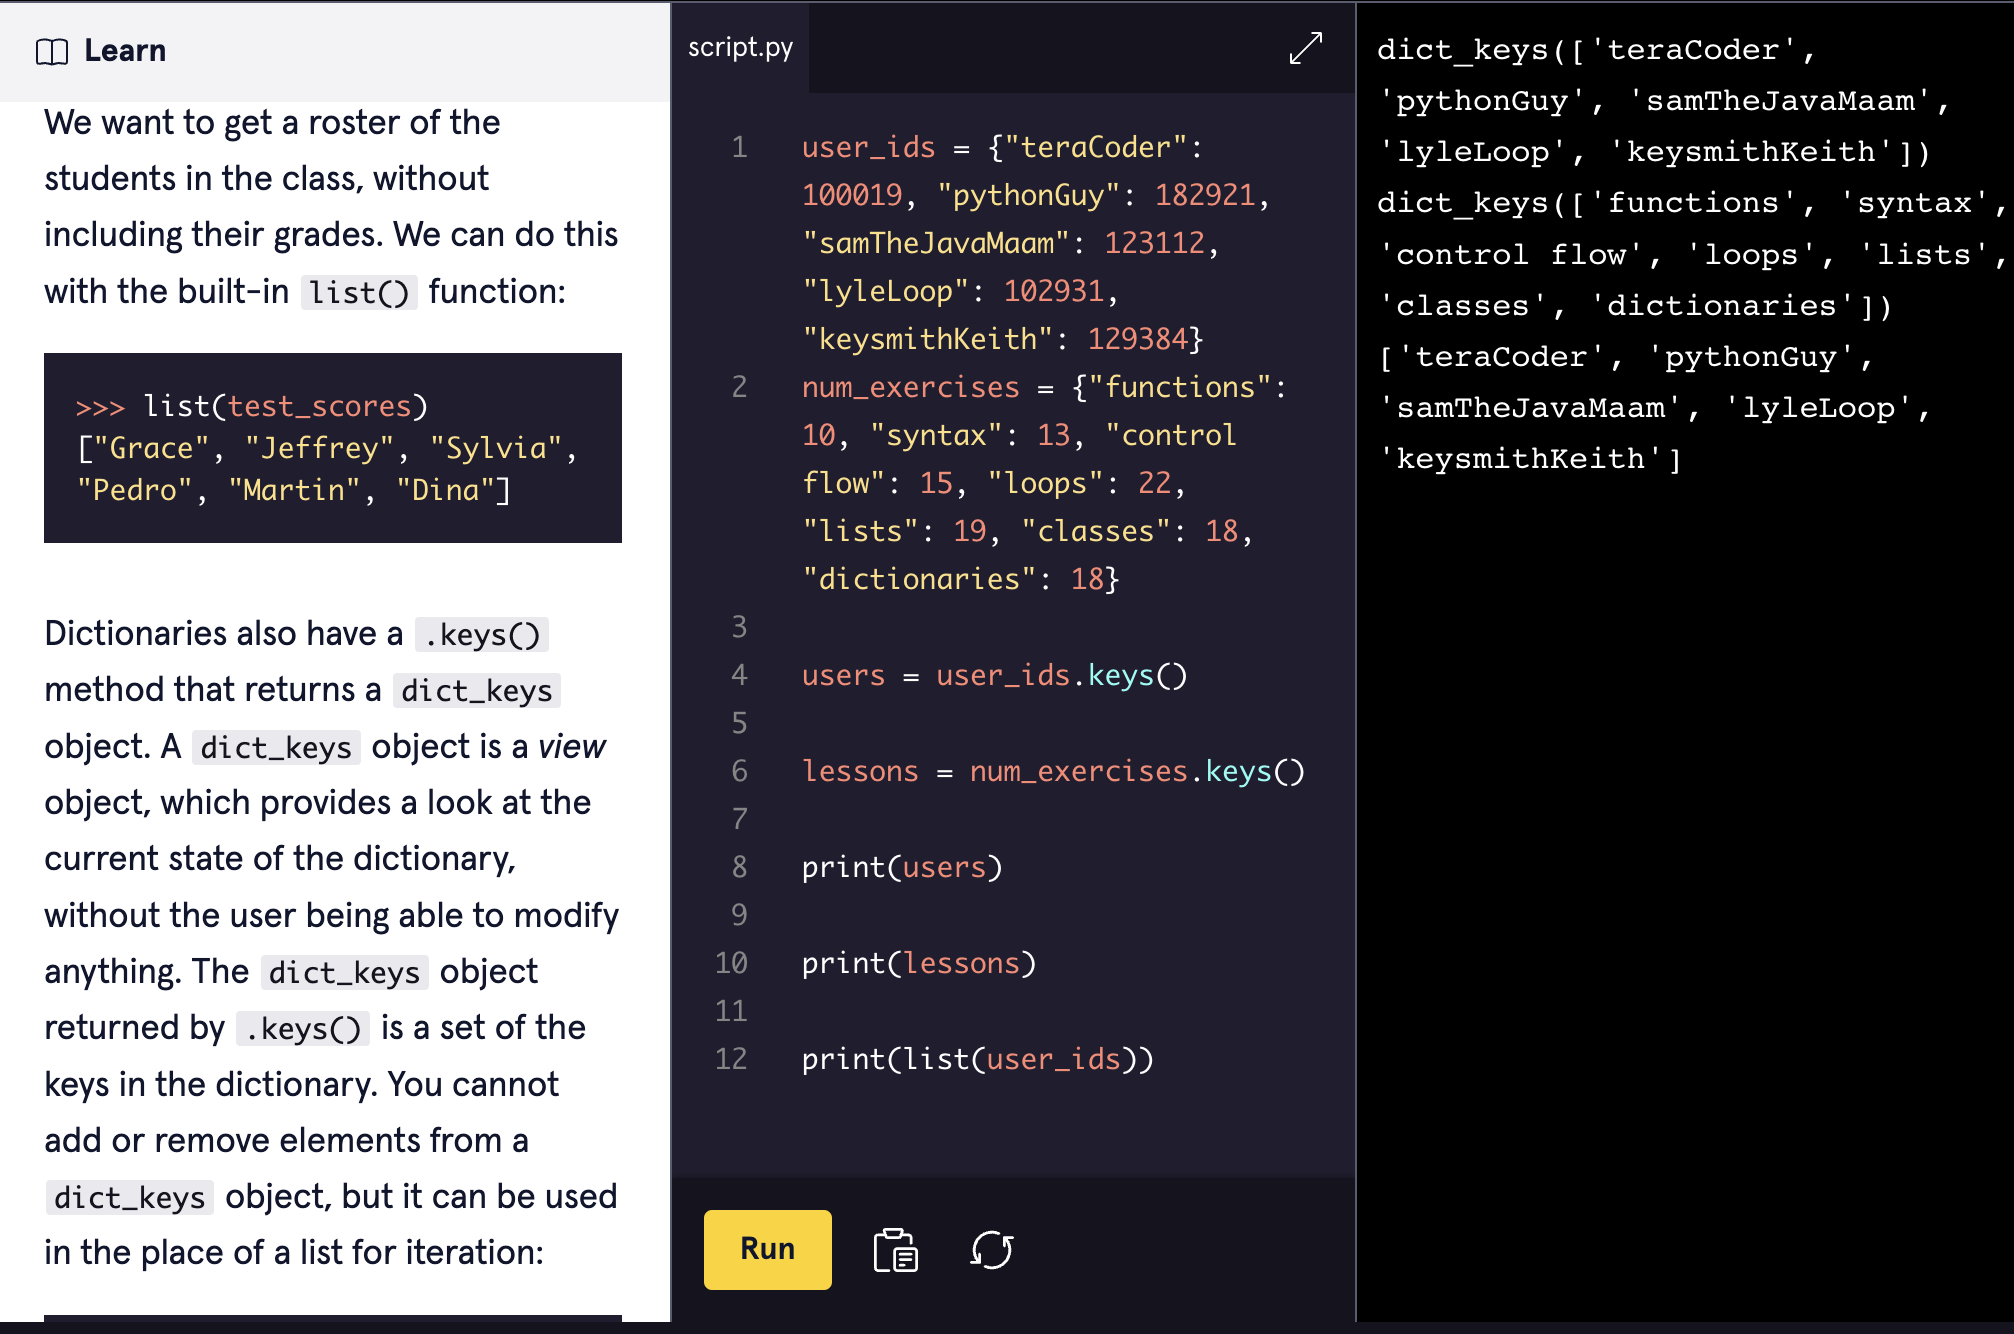Place cursor at users = user_ids.keys()
Viewport: 2014px width, 1334px height.
pyautogui.click(x=993, y=675)
